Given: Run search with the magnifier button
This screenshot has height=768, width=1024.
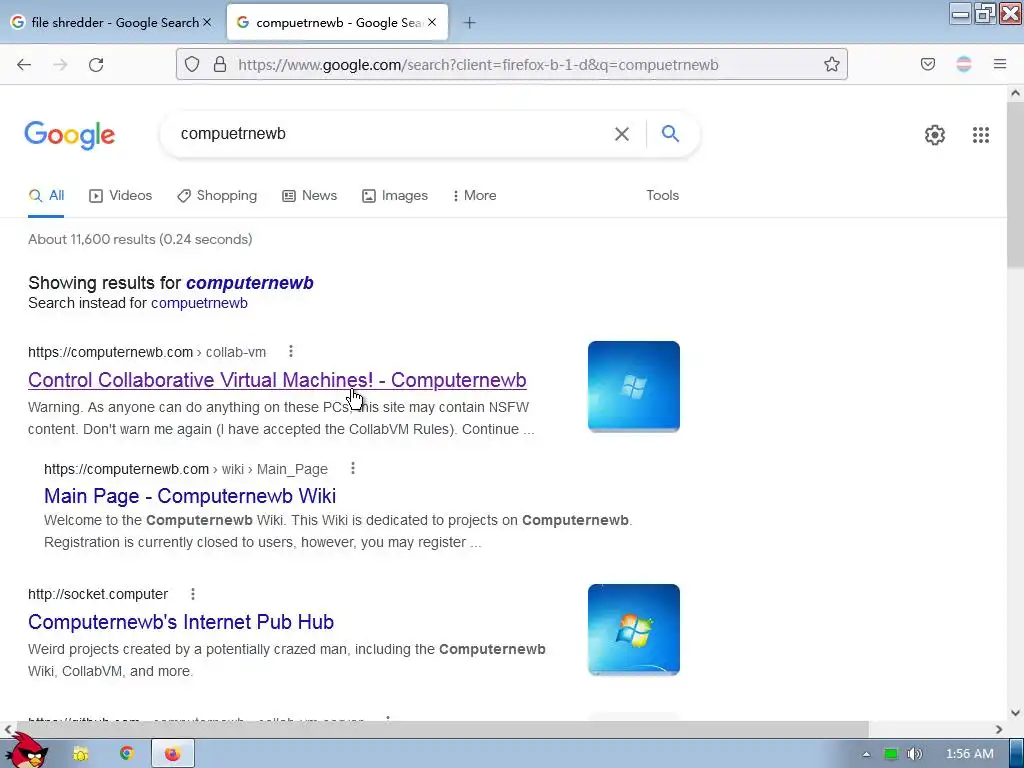Looking at the screenshot, I should (670, 133).
